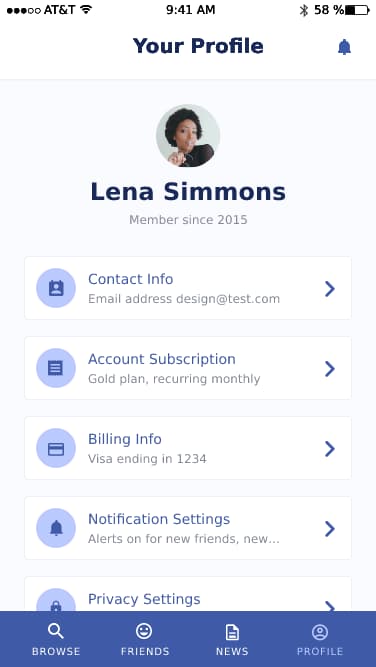Tap the Browse magnifier icon
This screenshot has width=376, height=667.
click(56, 632)
